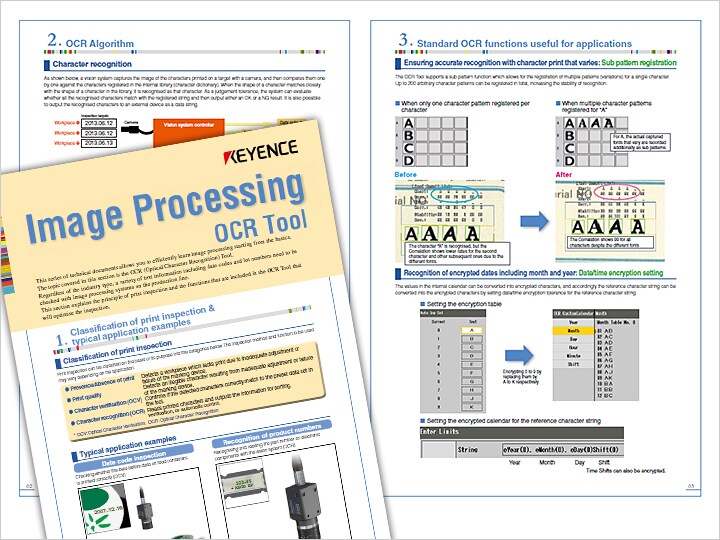720x540 pixels.
Task: Select the "Print quality" bullet item
Action: (86, 397)
